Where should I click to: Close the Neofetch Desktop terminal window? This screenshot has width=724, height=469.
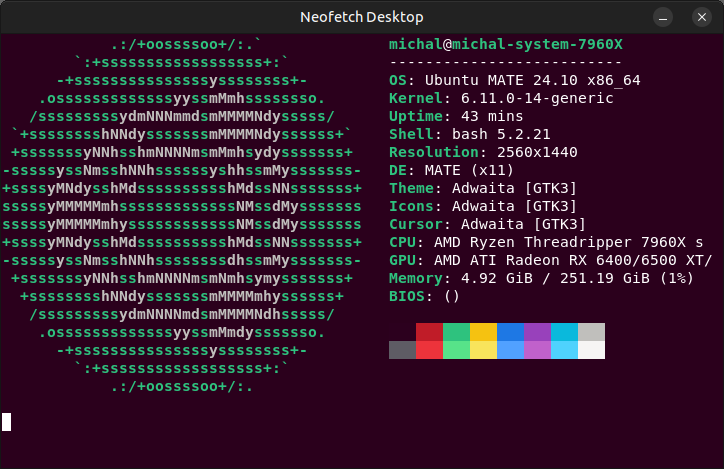(x=698, y=17)
